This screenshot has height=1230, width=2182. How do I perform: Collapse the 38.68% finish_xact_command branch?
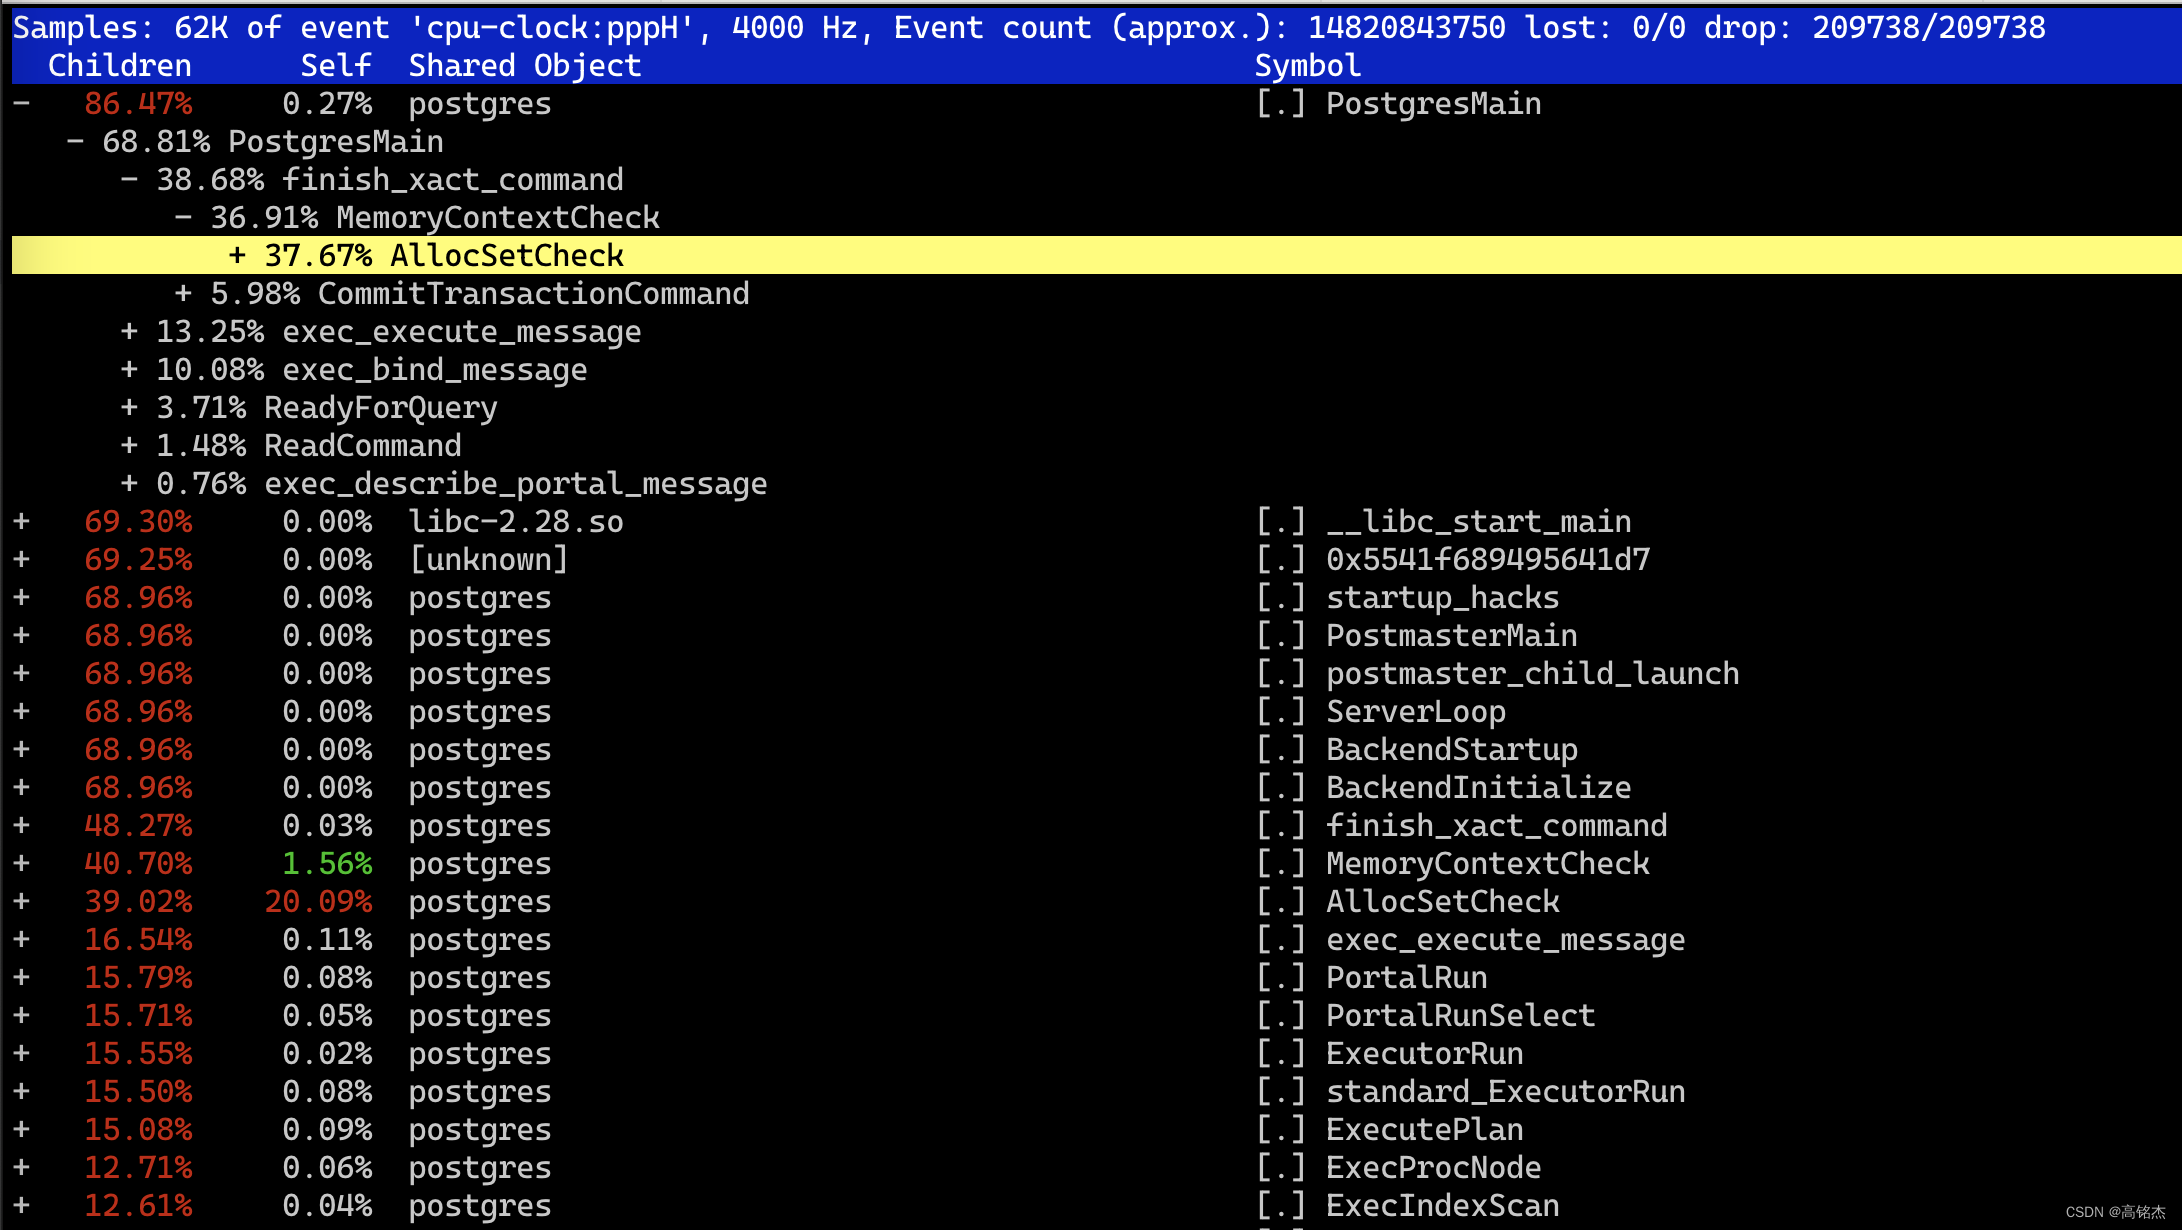(129, 180)
